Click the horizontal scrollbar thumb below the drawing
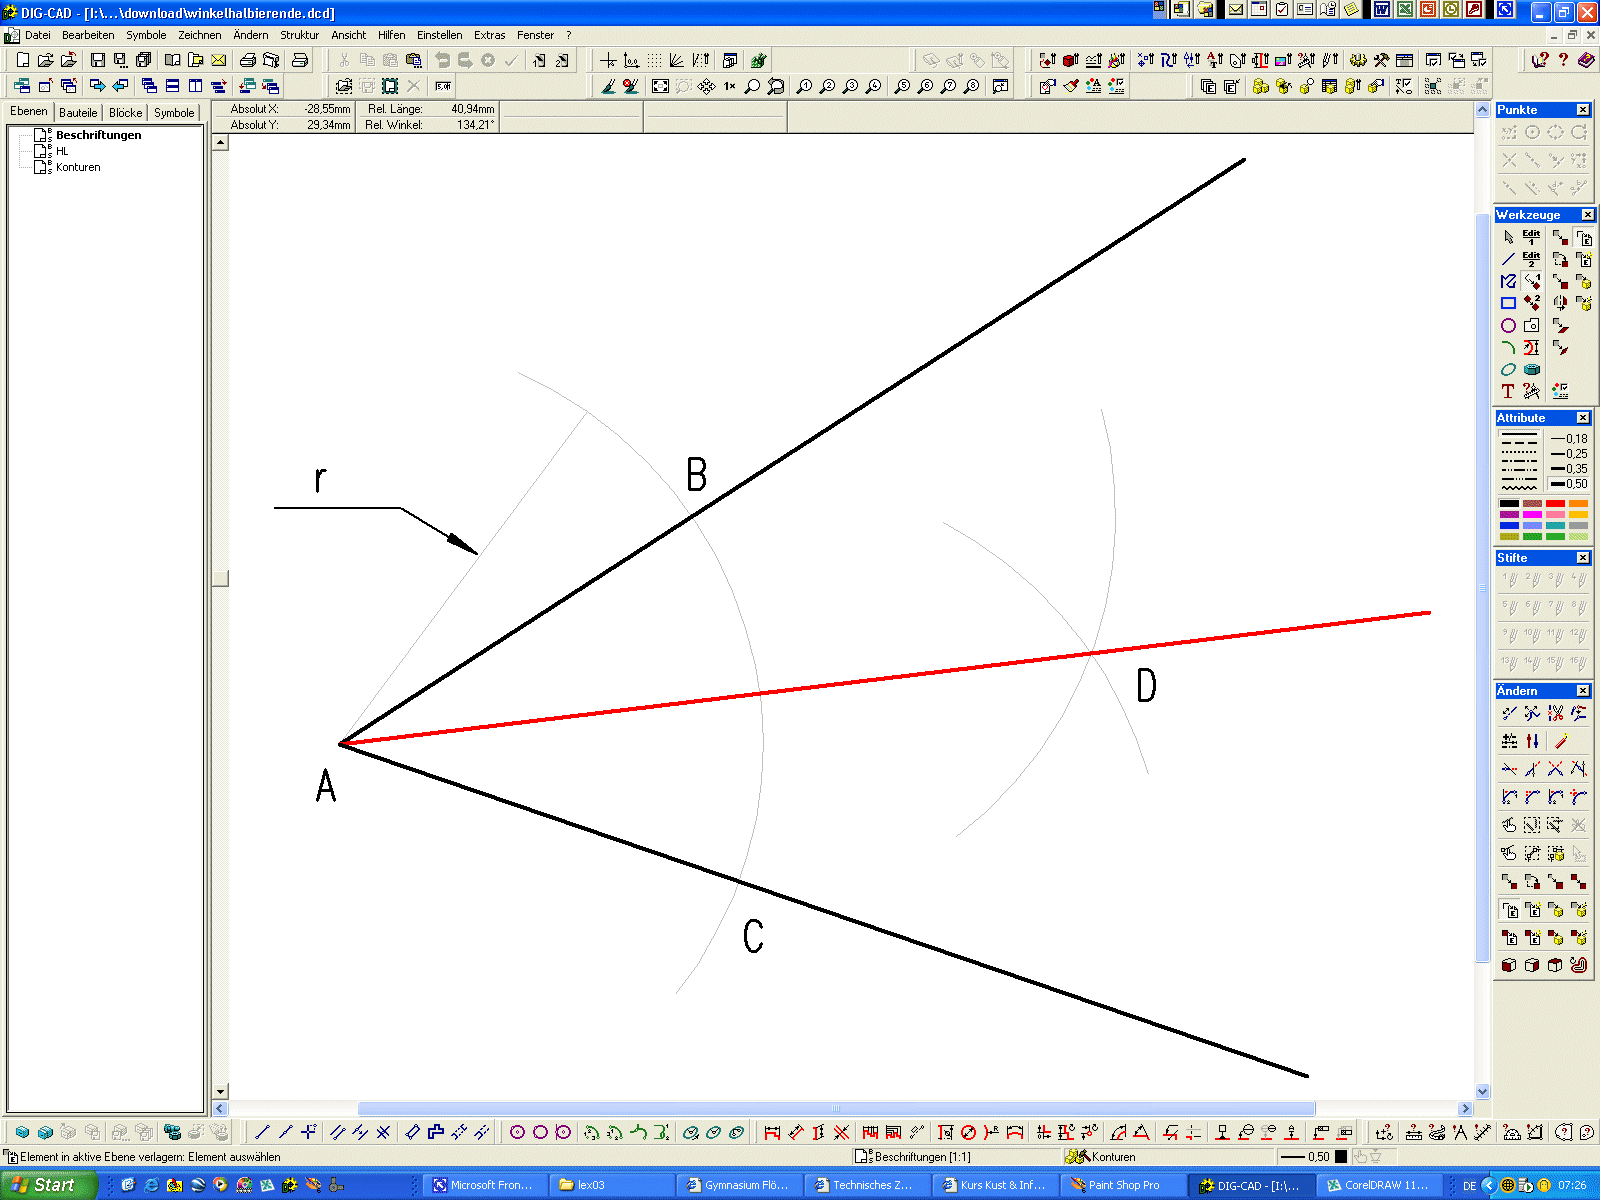The image size is (1600, 1200). coord(836,1108)
